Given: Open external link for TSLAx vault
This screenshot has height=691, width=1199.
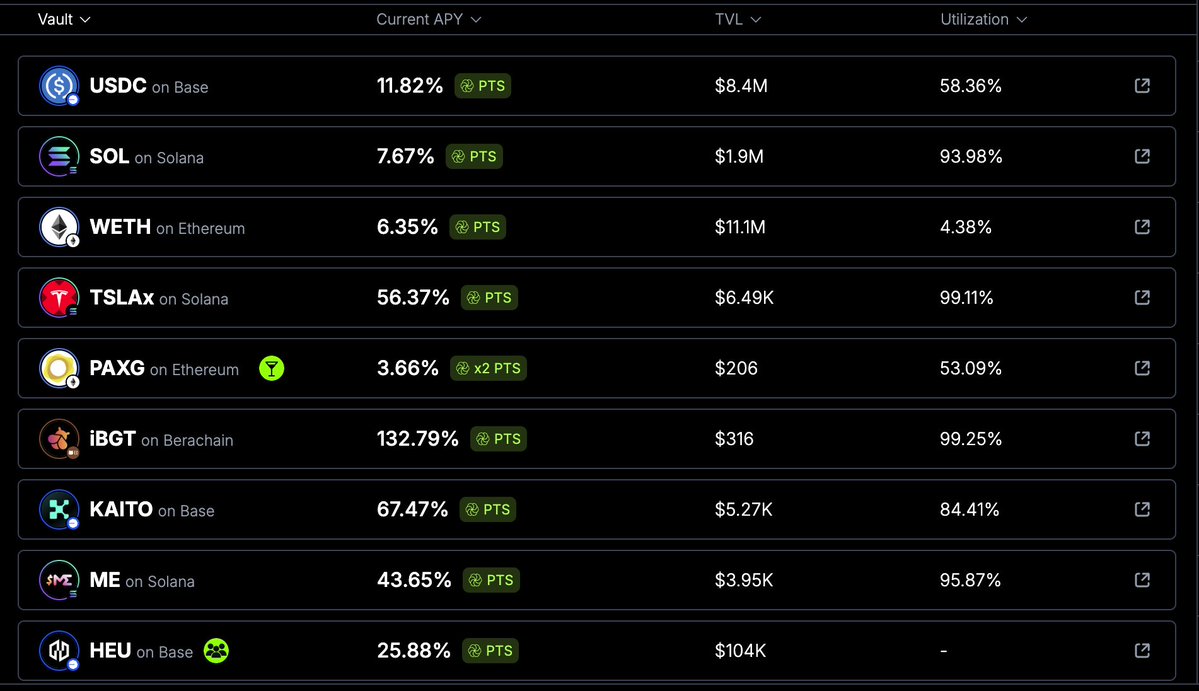Looking at the screenshot, I should tap(1142, 297).
